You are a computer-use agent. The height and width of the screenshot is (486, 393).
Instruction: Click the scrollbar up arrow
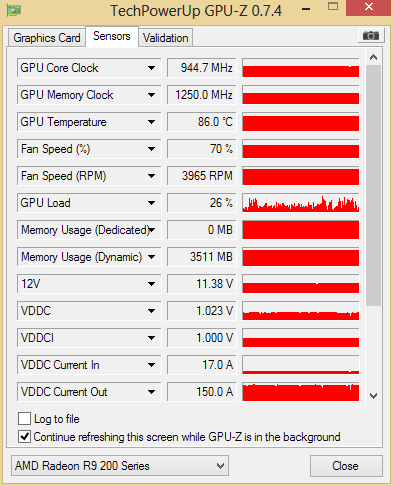click(x=373, y=57)
